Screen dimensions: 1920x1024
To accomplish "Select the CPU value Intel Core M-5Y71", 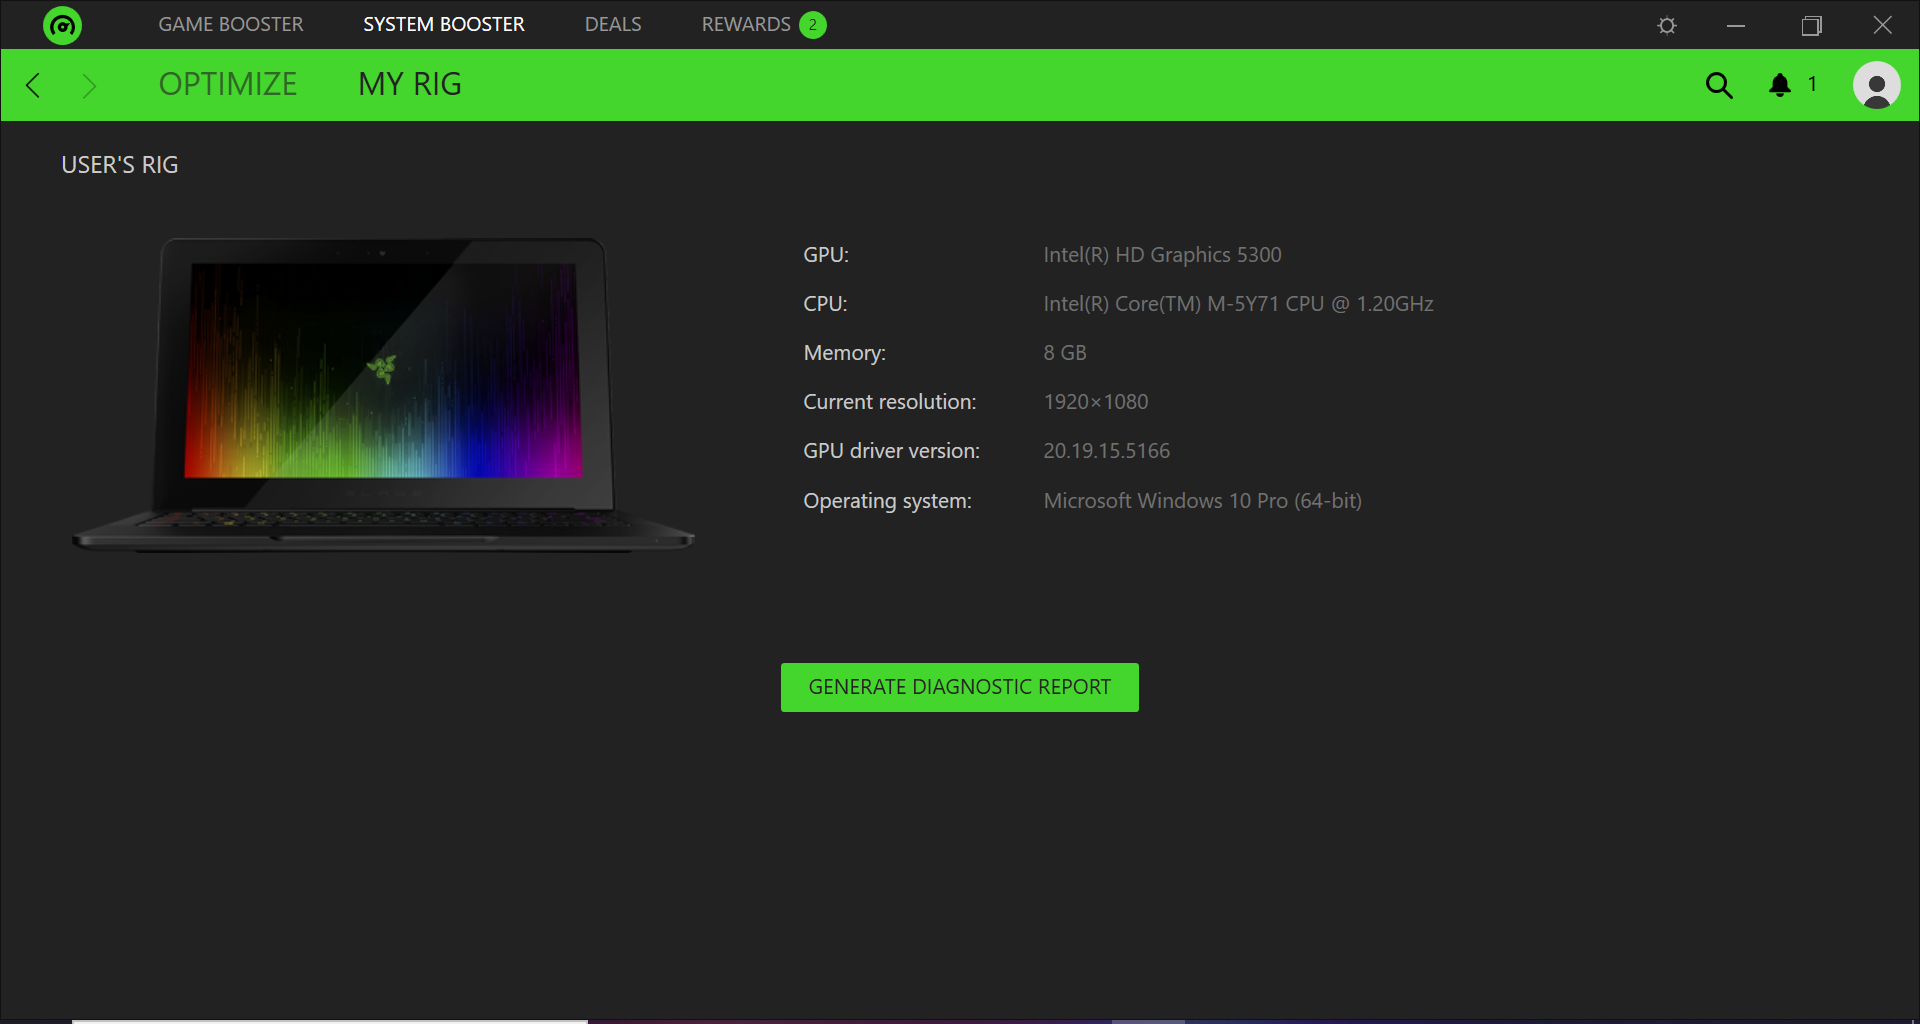I will [1238, 304].
